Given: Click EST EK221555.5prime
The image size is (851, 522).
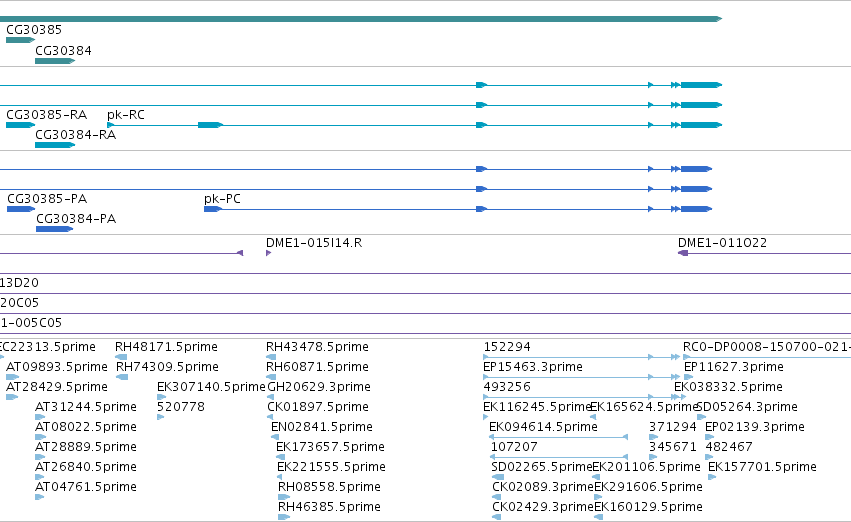Looking at the screenshot, I should pos(331,467).
